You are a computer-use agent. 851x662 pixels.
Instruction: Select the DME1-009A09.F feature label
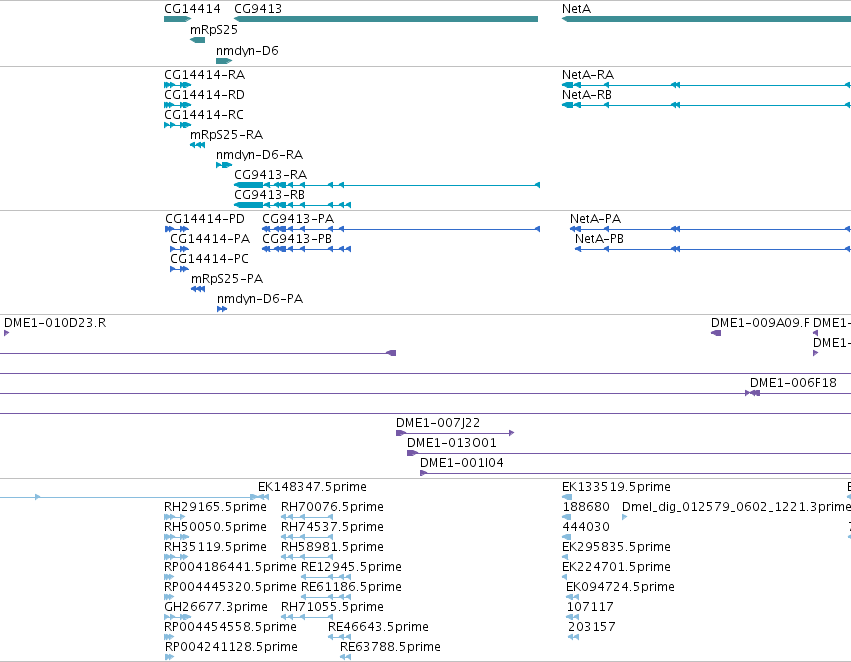[760, 323]
